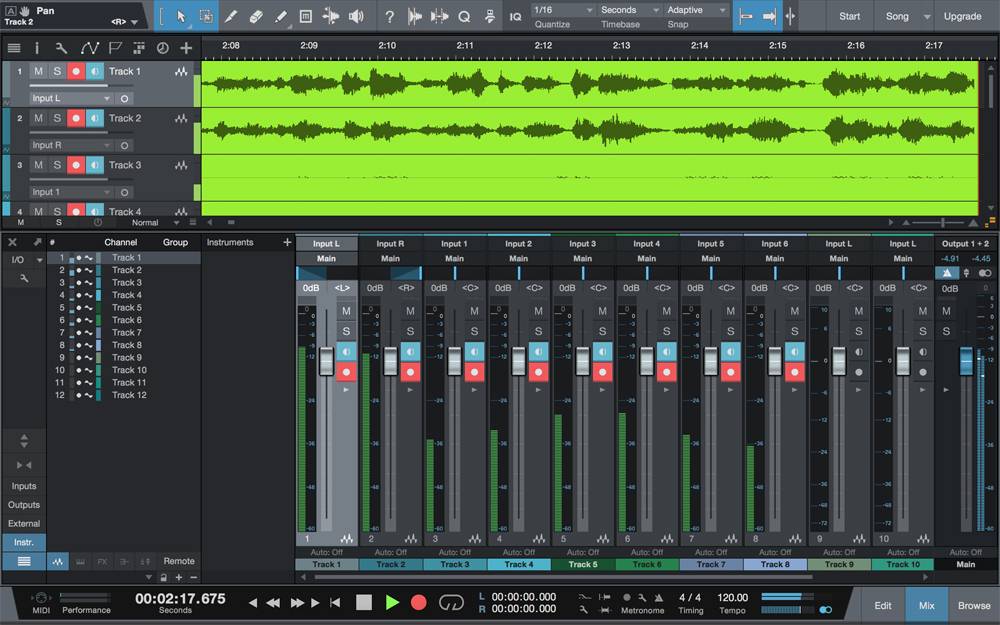Open the Seconds timebase dropdown
This screenshot has width=1000, height=625.
point(629,10)
